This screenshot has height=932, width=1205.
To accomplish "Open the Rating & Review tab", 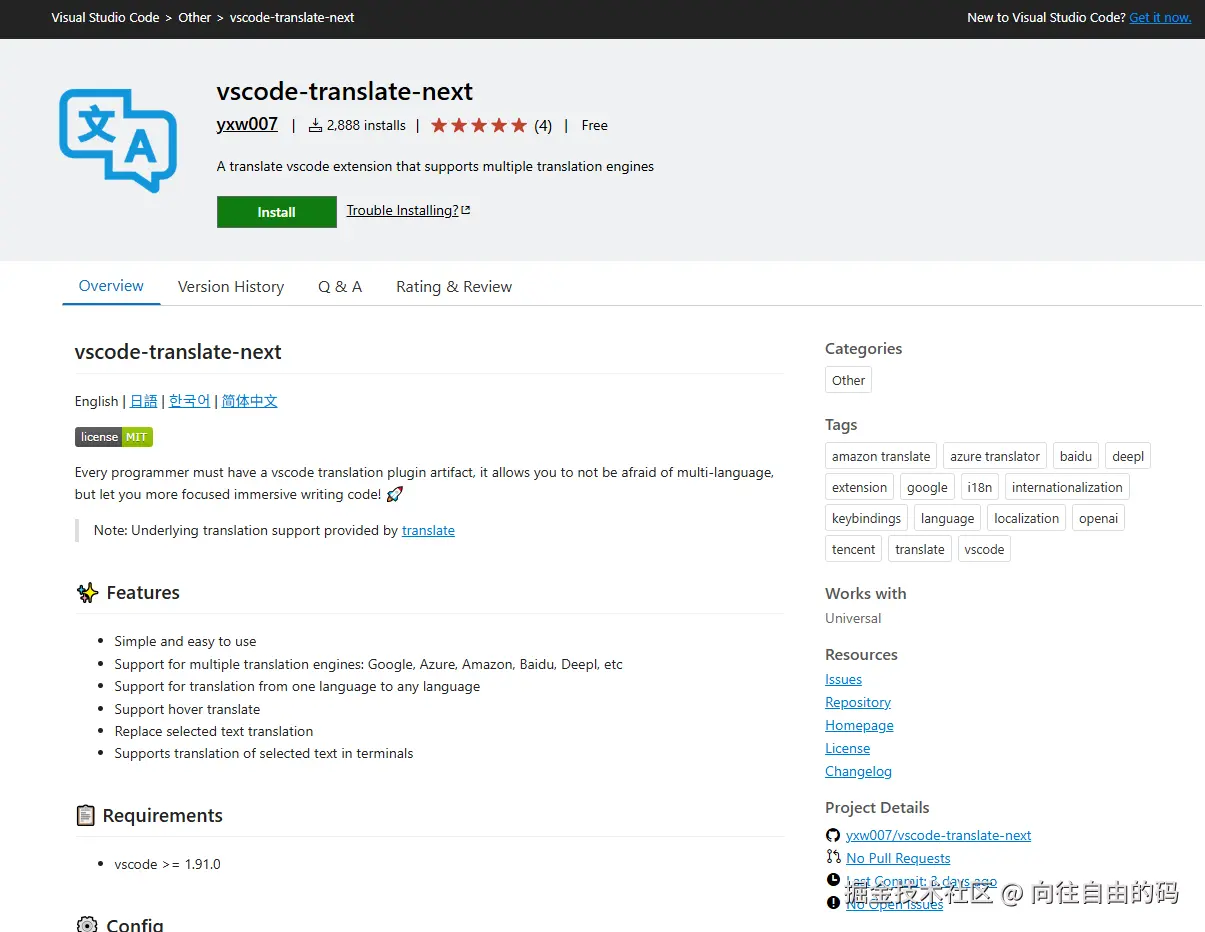I will 454,287.
